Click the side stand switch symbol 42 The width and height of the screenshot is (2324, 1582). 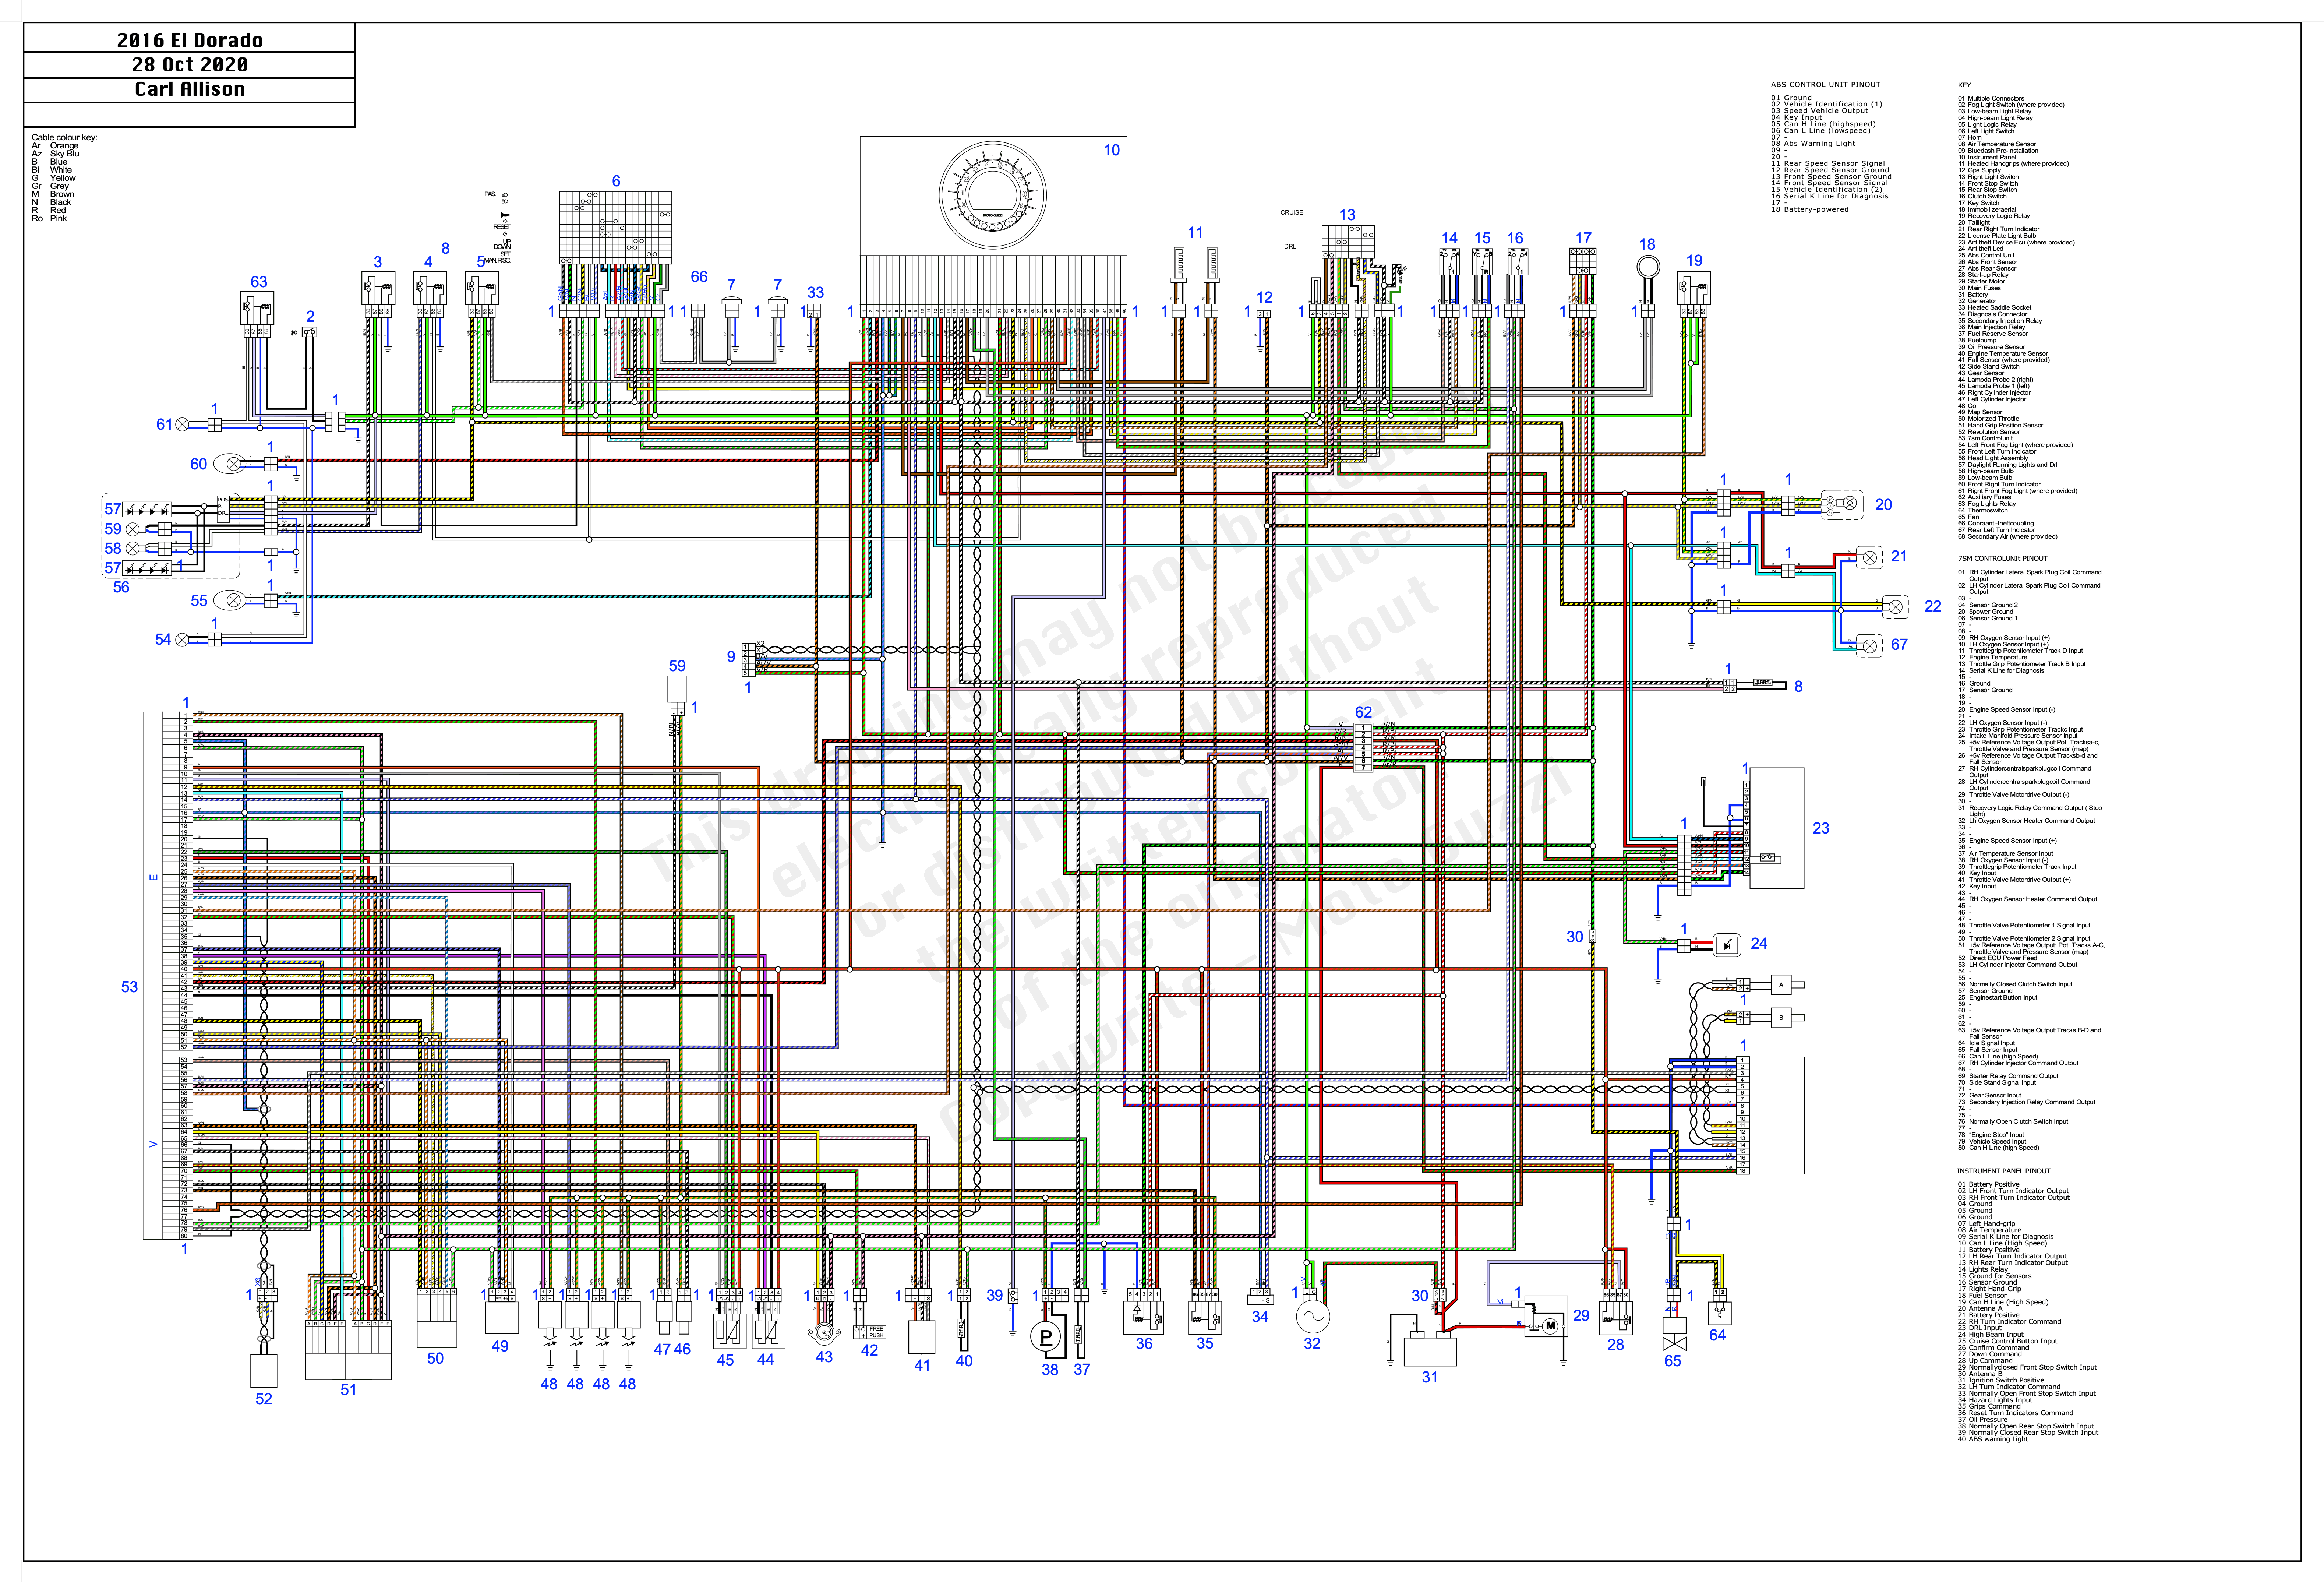coord(870,1332)
